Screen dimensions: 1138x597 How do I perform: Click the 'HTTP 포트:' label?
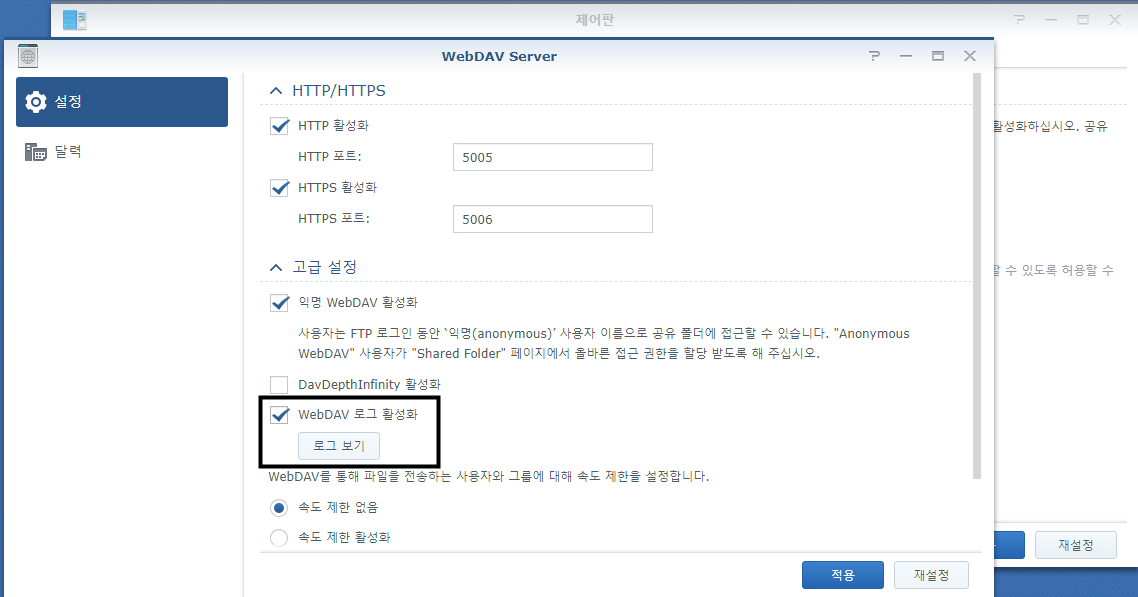tap(329, 157)
